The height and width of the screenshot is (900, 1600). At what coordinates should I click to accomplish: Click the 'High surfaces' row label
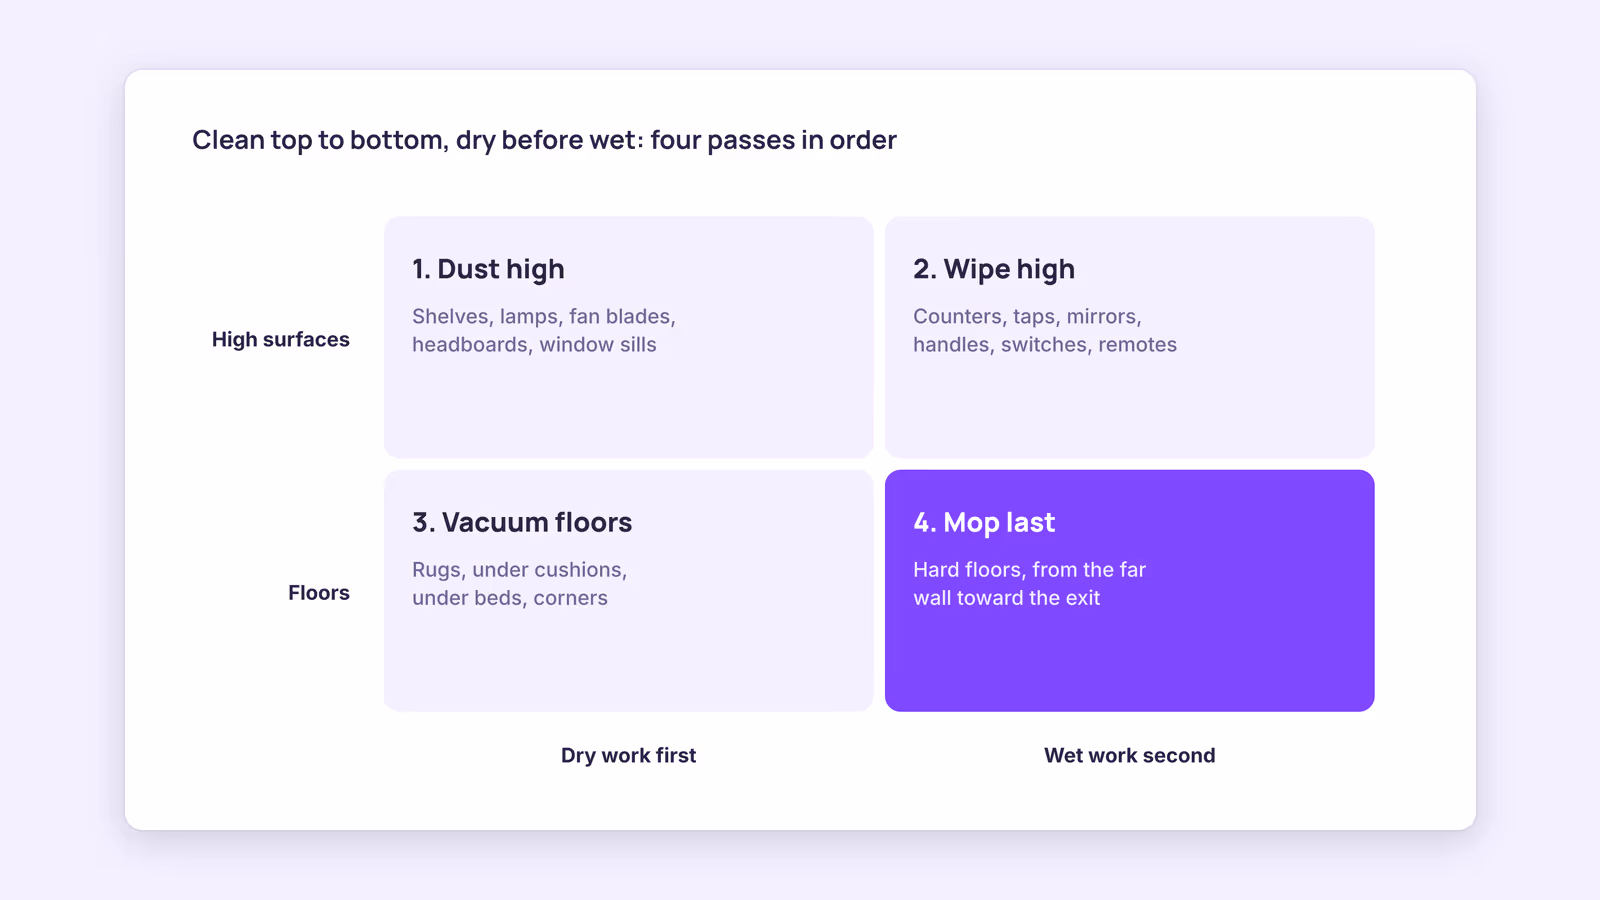click(281, 340)
